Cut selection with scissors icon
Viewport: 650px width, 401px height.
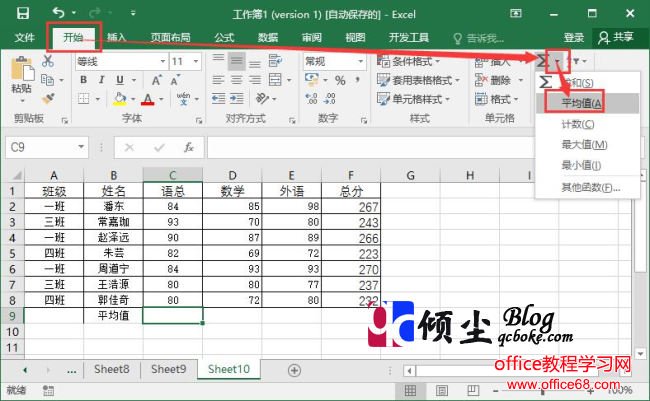pyautogui.click(x=48, y=61)
